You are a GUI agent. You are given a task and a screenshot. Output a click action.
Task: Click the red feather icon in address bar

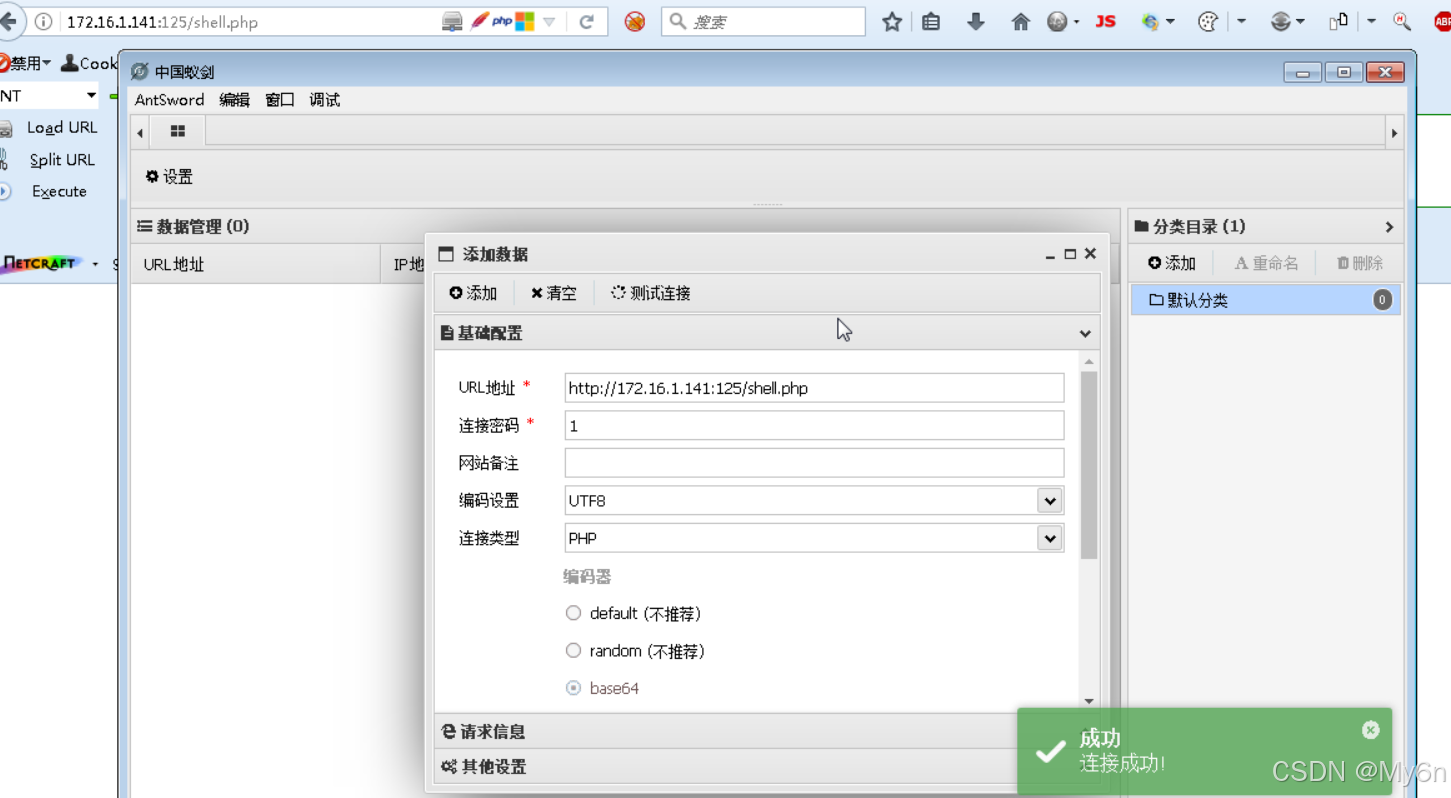tap(480, 21)
